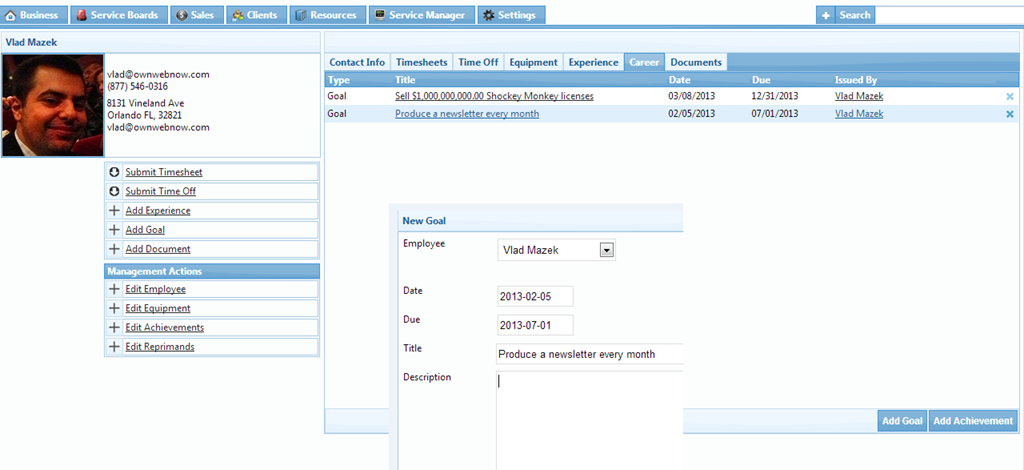Expand the Employee dropdown in New Goal

605,250
